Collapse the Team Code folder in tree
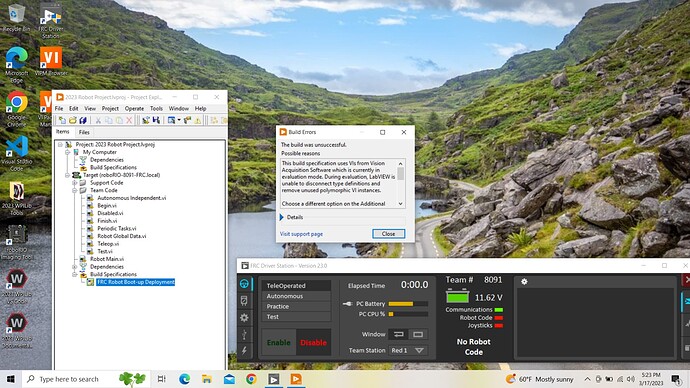This screenshot has width=690, height=388. click(x=74, y=190)
